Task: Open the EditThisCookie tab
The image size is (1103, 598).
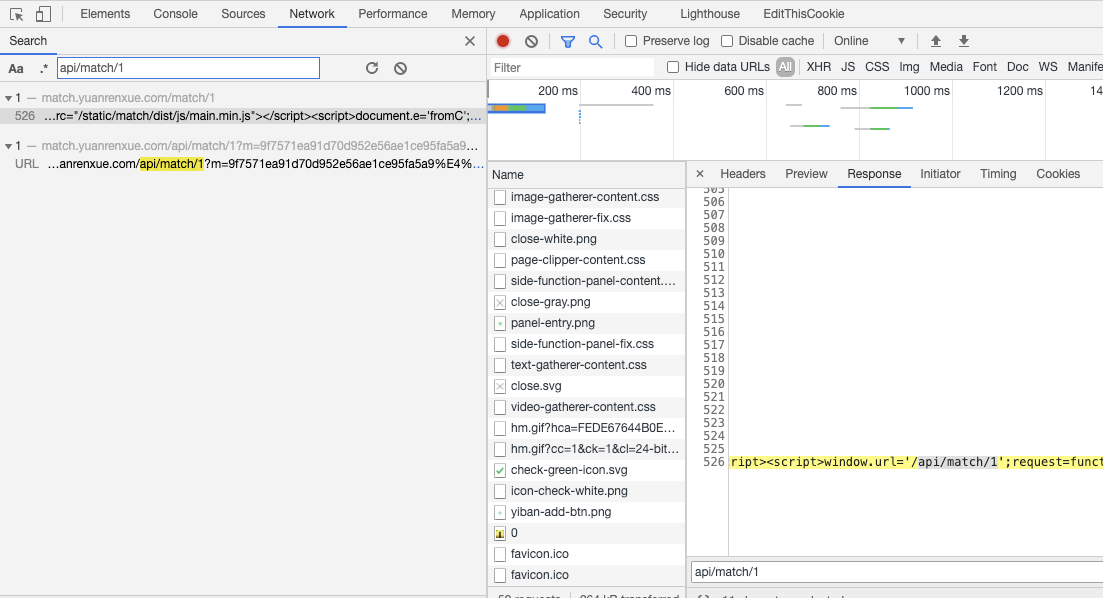Action: point(803,13)
